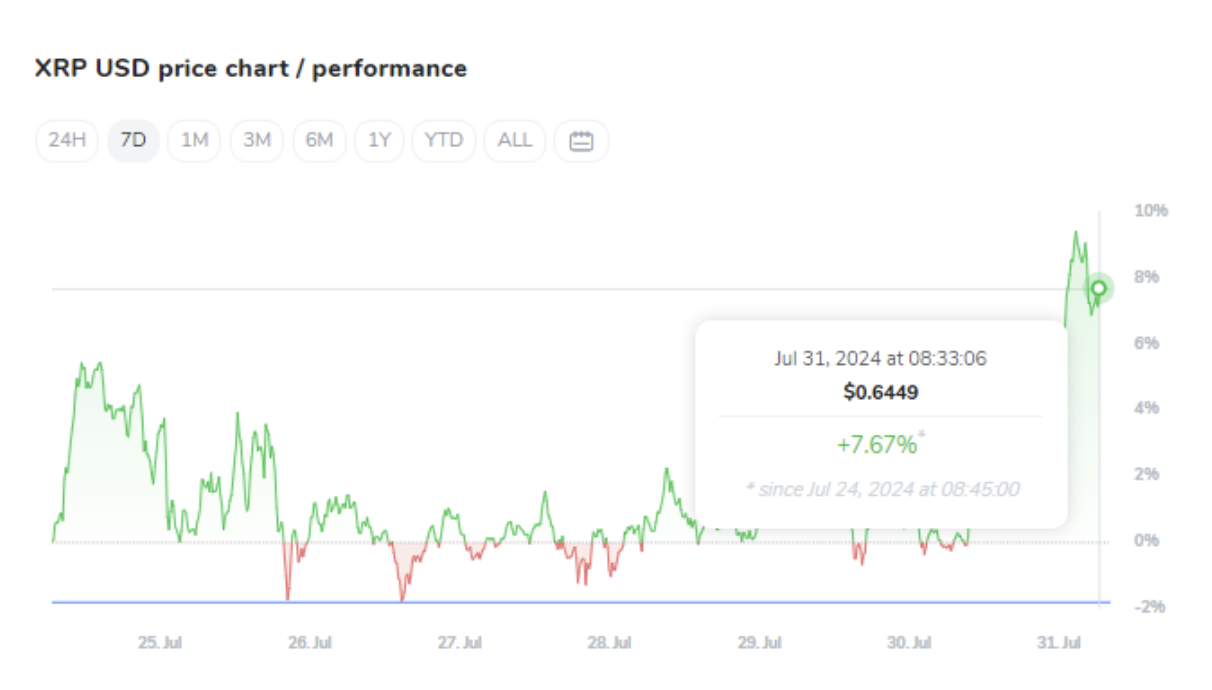Open the custom date range calendar picker
Screen dimensions: 1212x690
(581, 140)
